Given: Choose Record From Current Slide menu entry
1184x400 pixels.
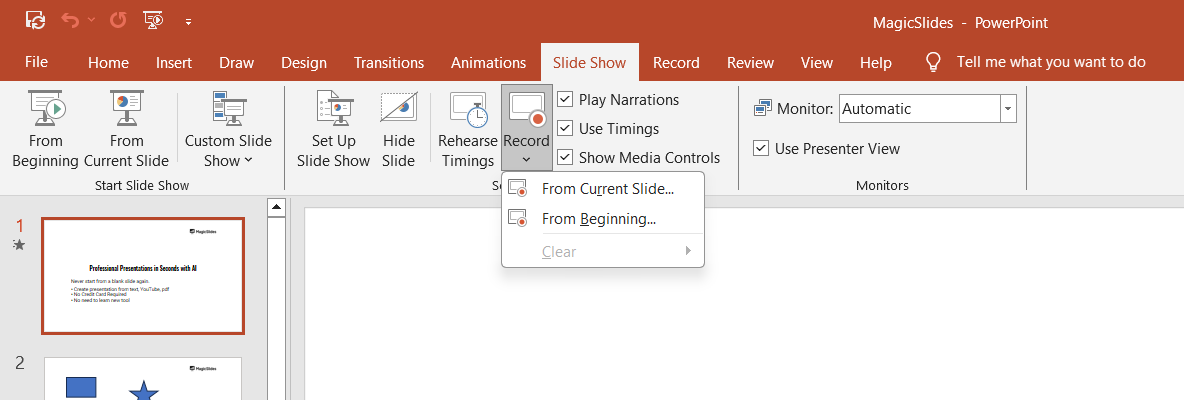Looking at the screenshot, I should pos(607,189).
